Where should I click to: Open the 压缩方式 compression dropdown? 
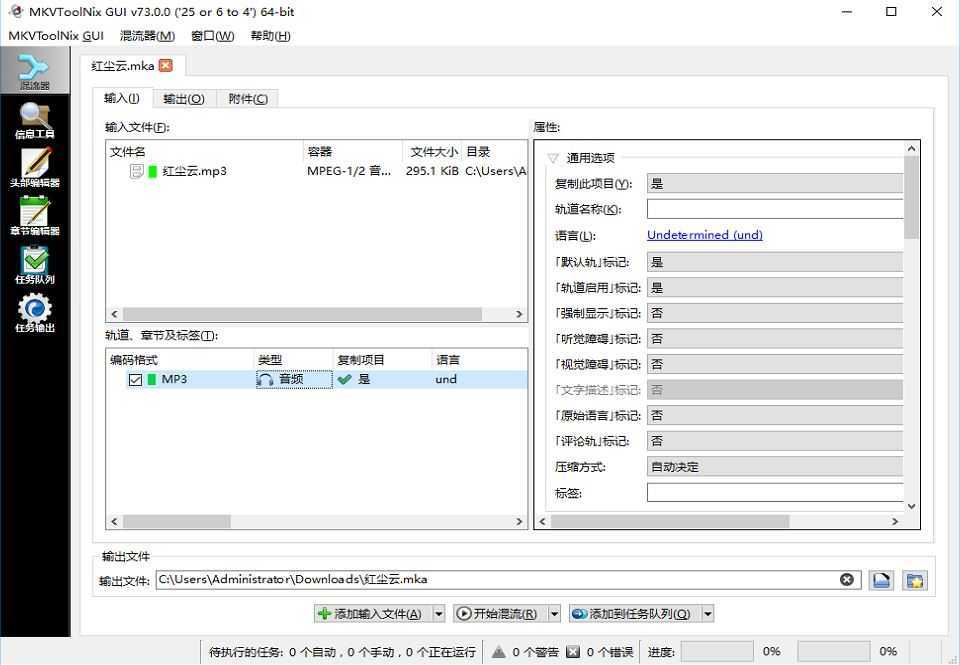pyautogui.click(x=774, y=467)
